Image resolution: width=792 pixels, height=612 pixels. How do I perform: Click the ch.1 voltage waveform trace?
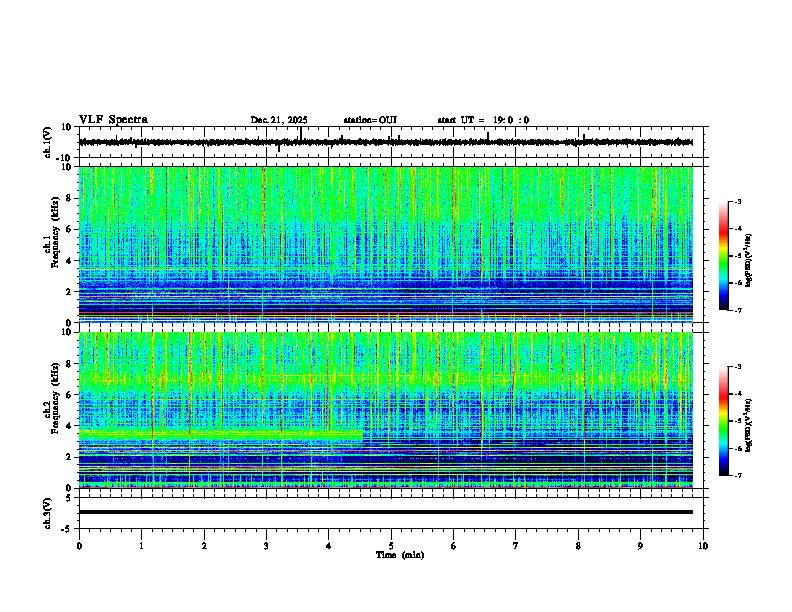386,142
